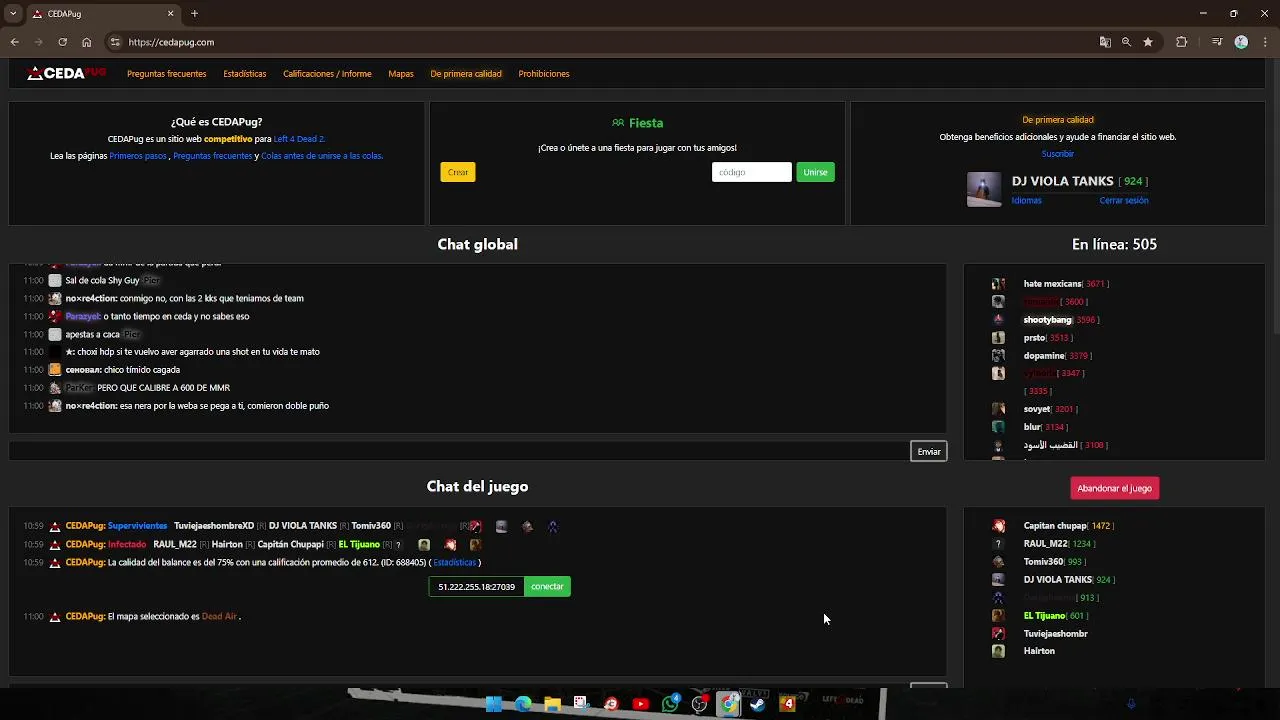Go to Calificaciones / Informe page

pos(327,74)
